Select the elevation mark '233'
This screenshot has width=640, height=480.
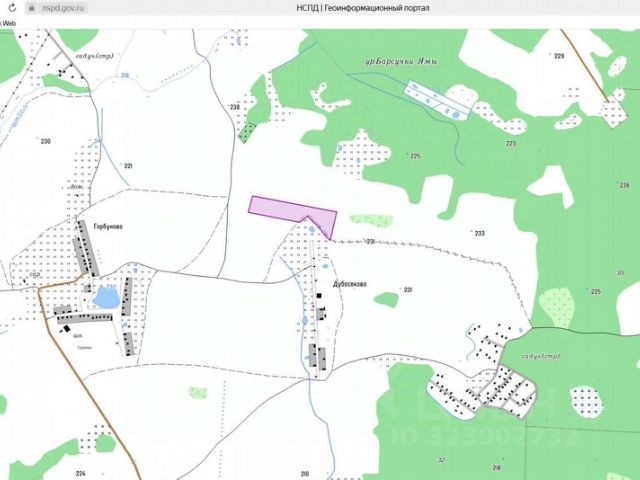(x=480, y=233)
